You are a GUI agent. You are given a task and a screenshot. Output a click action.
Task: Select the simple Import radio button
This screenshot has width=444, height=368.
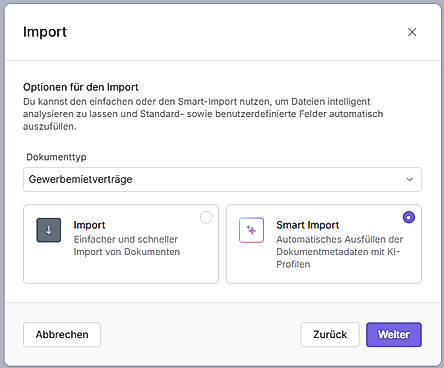pos(206,217)
